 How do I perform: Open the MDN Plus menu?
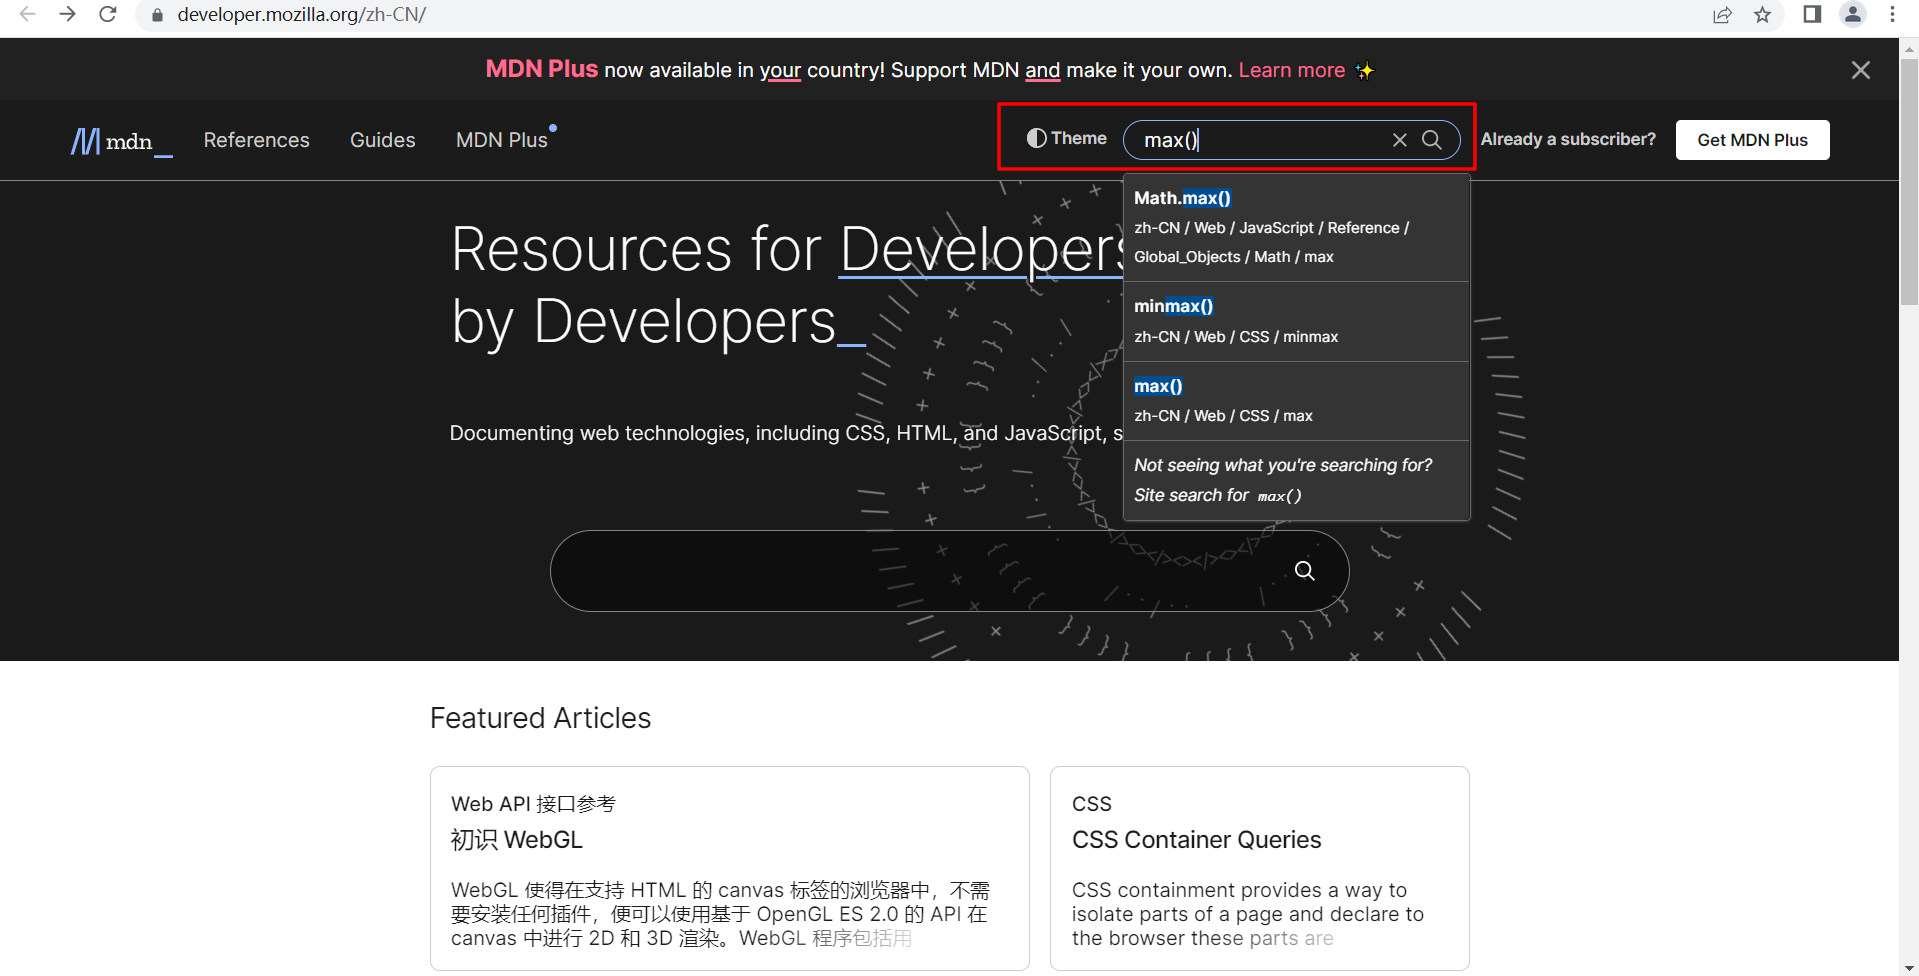tap(503, 140)
